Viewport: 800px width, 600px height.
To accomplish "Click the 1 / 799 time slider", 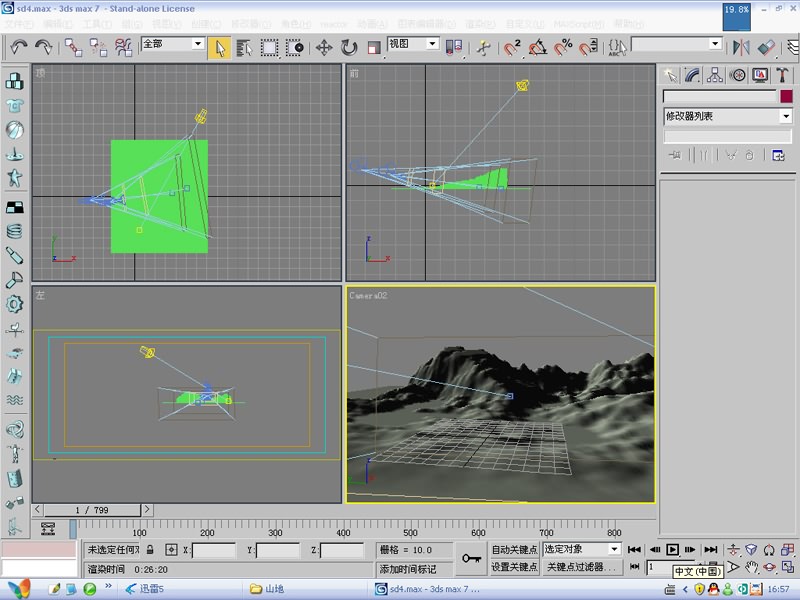I will (x=92, y=510).
